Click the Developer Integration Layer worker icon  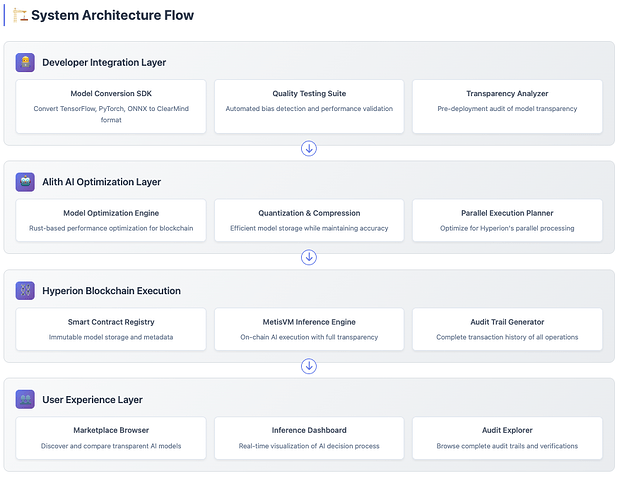tap(25, 62)
